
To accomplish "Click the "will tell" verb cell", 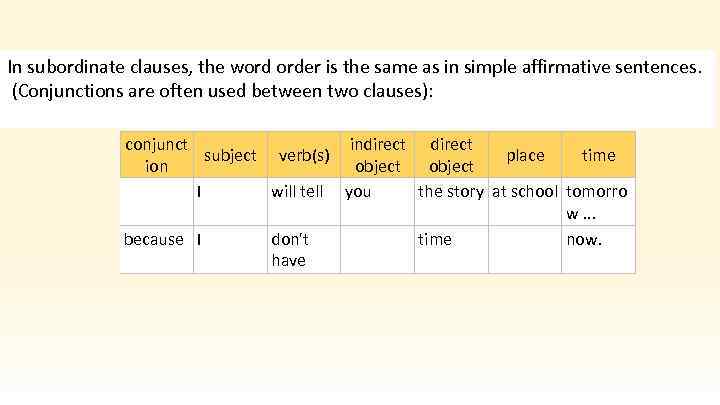I will [x=297, y=191].
